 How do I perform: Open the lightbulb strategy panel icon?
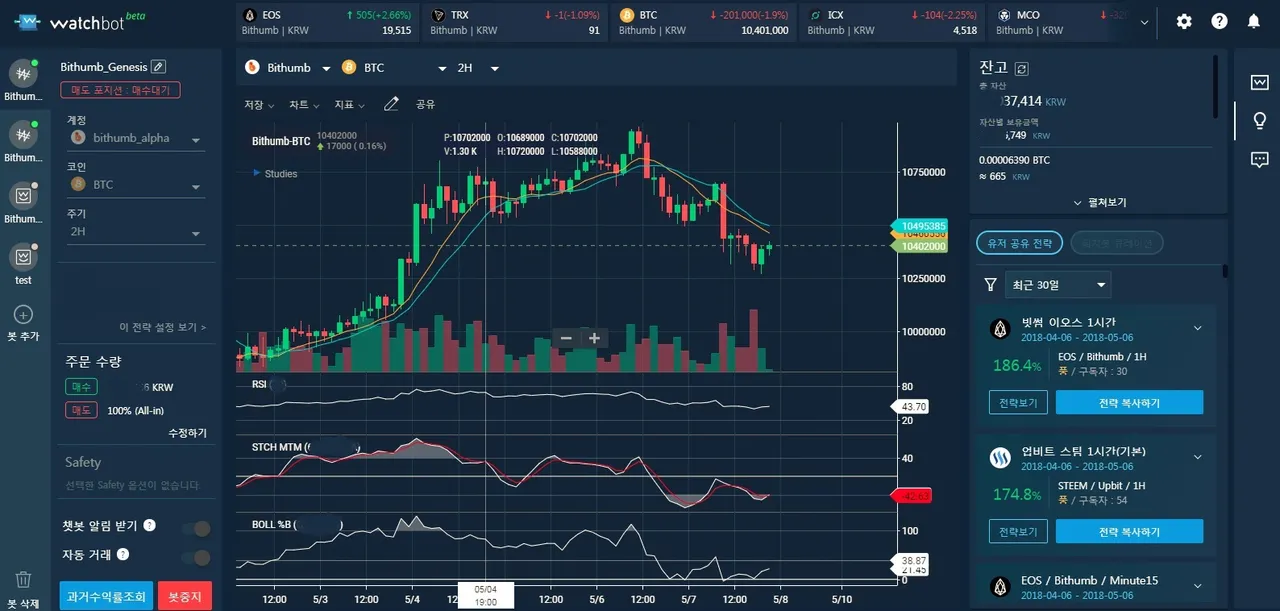coord(1259,121)
